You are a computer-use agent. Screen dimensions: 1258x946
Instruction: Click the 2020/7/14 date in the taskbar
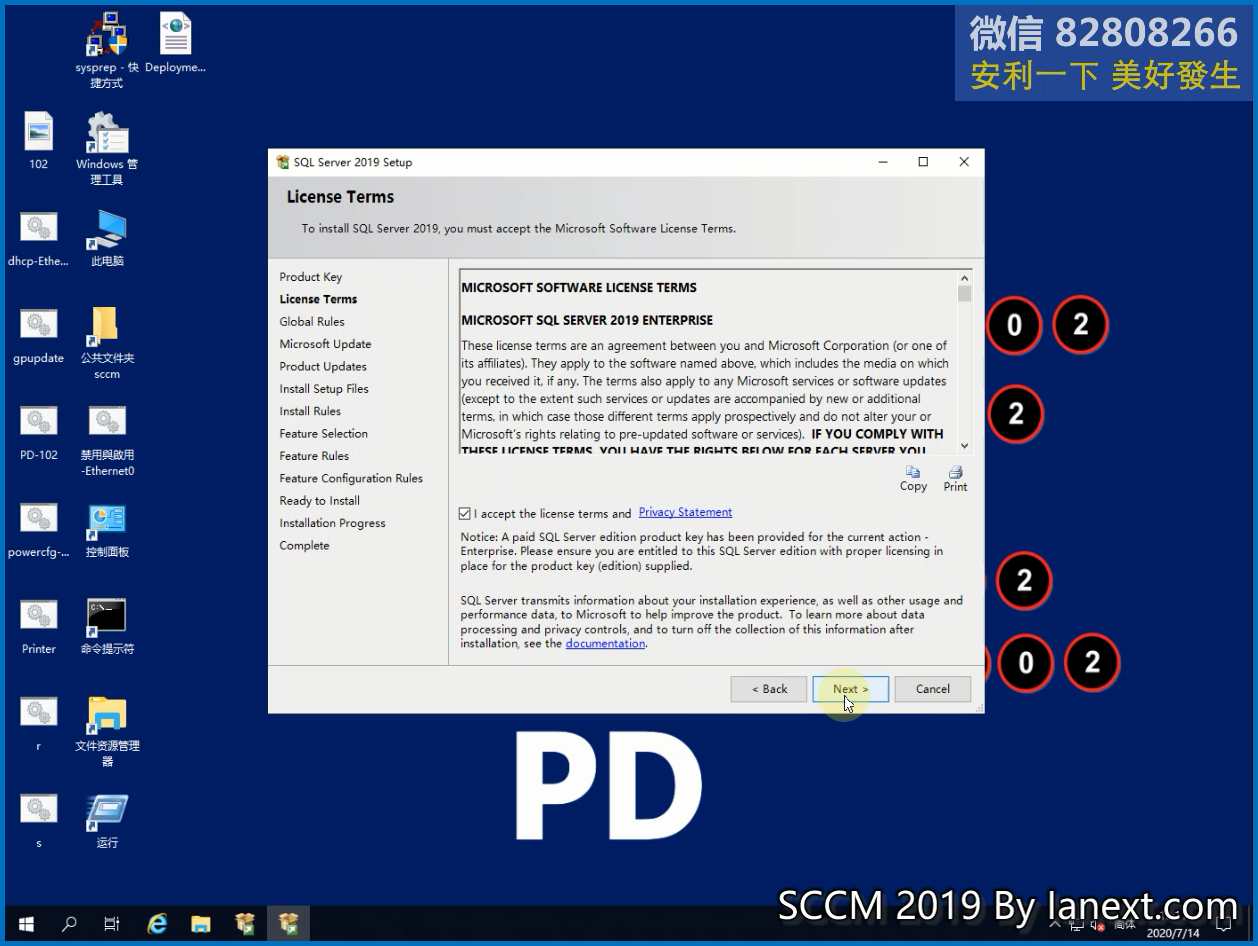tap(1173, 933)
